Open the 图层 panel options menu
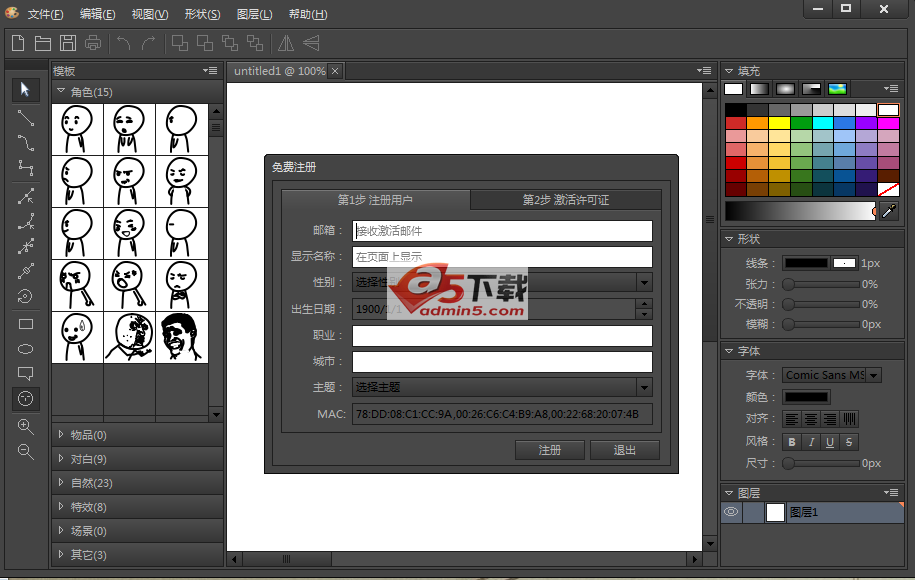The image size is (915, 580). point(890,492)
